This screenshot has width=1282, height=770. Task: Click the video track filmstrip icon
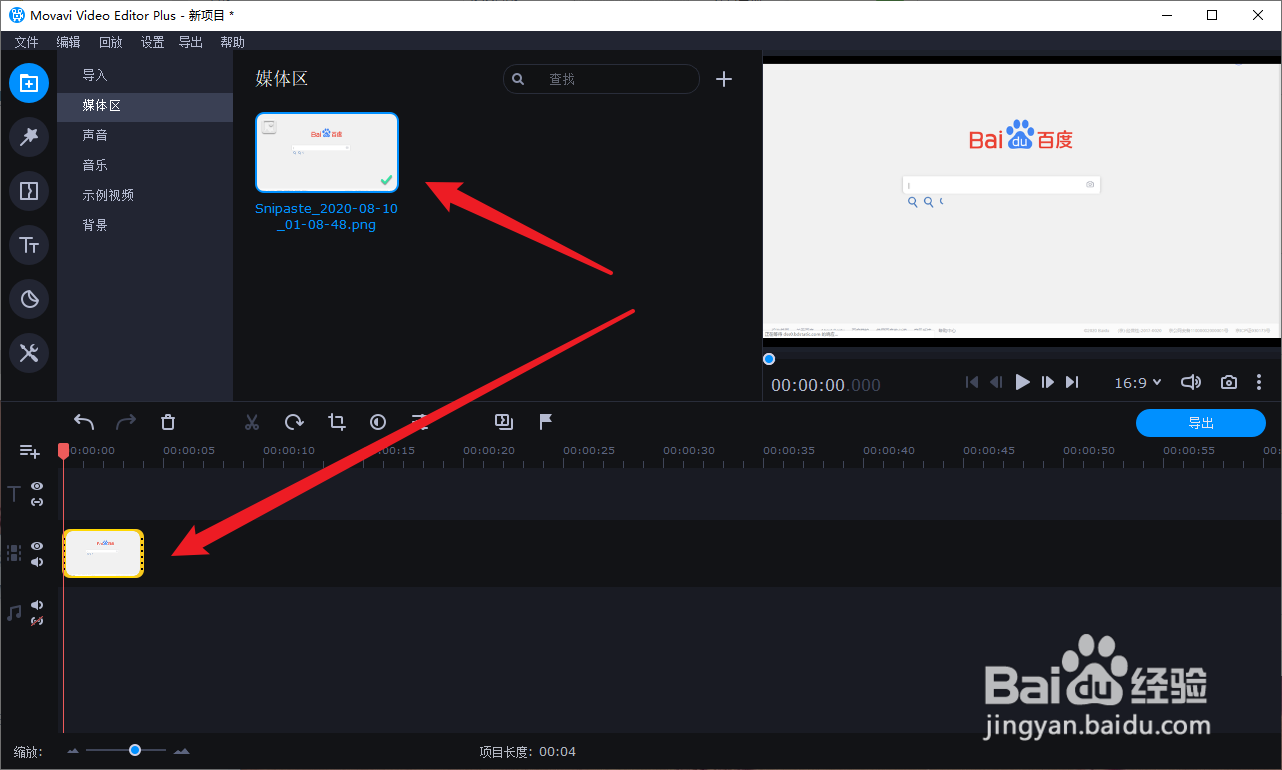click(x=14, y=553)
